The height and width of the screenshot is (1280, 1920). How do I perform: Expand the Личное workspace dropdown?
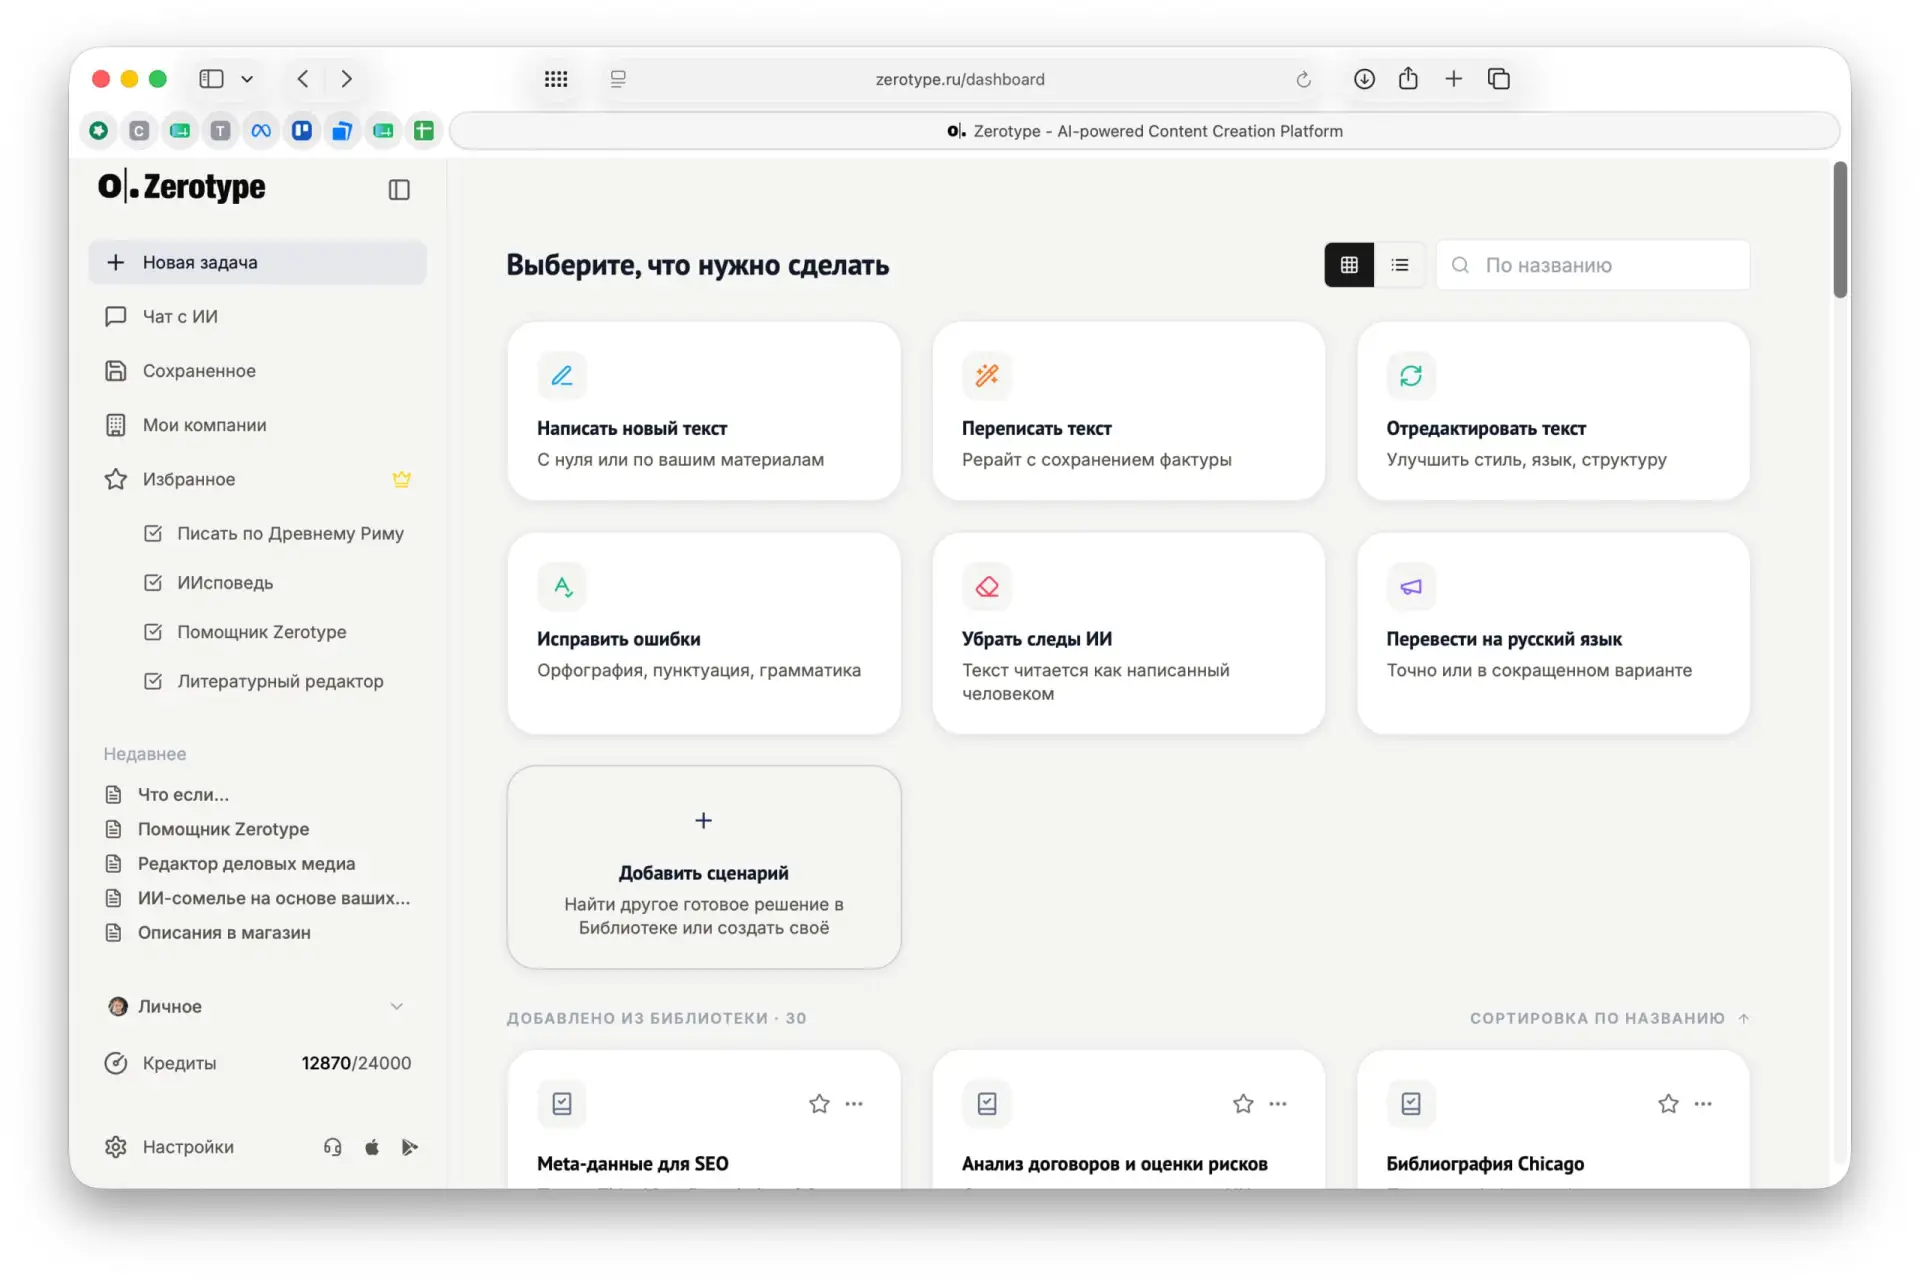click(397, 1007)
